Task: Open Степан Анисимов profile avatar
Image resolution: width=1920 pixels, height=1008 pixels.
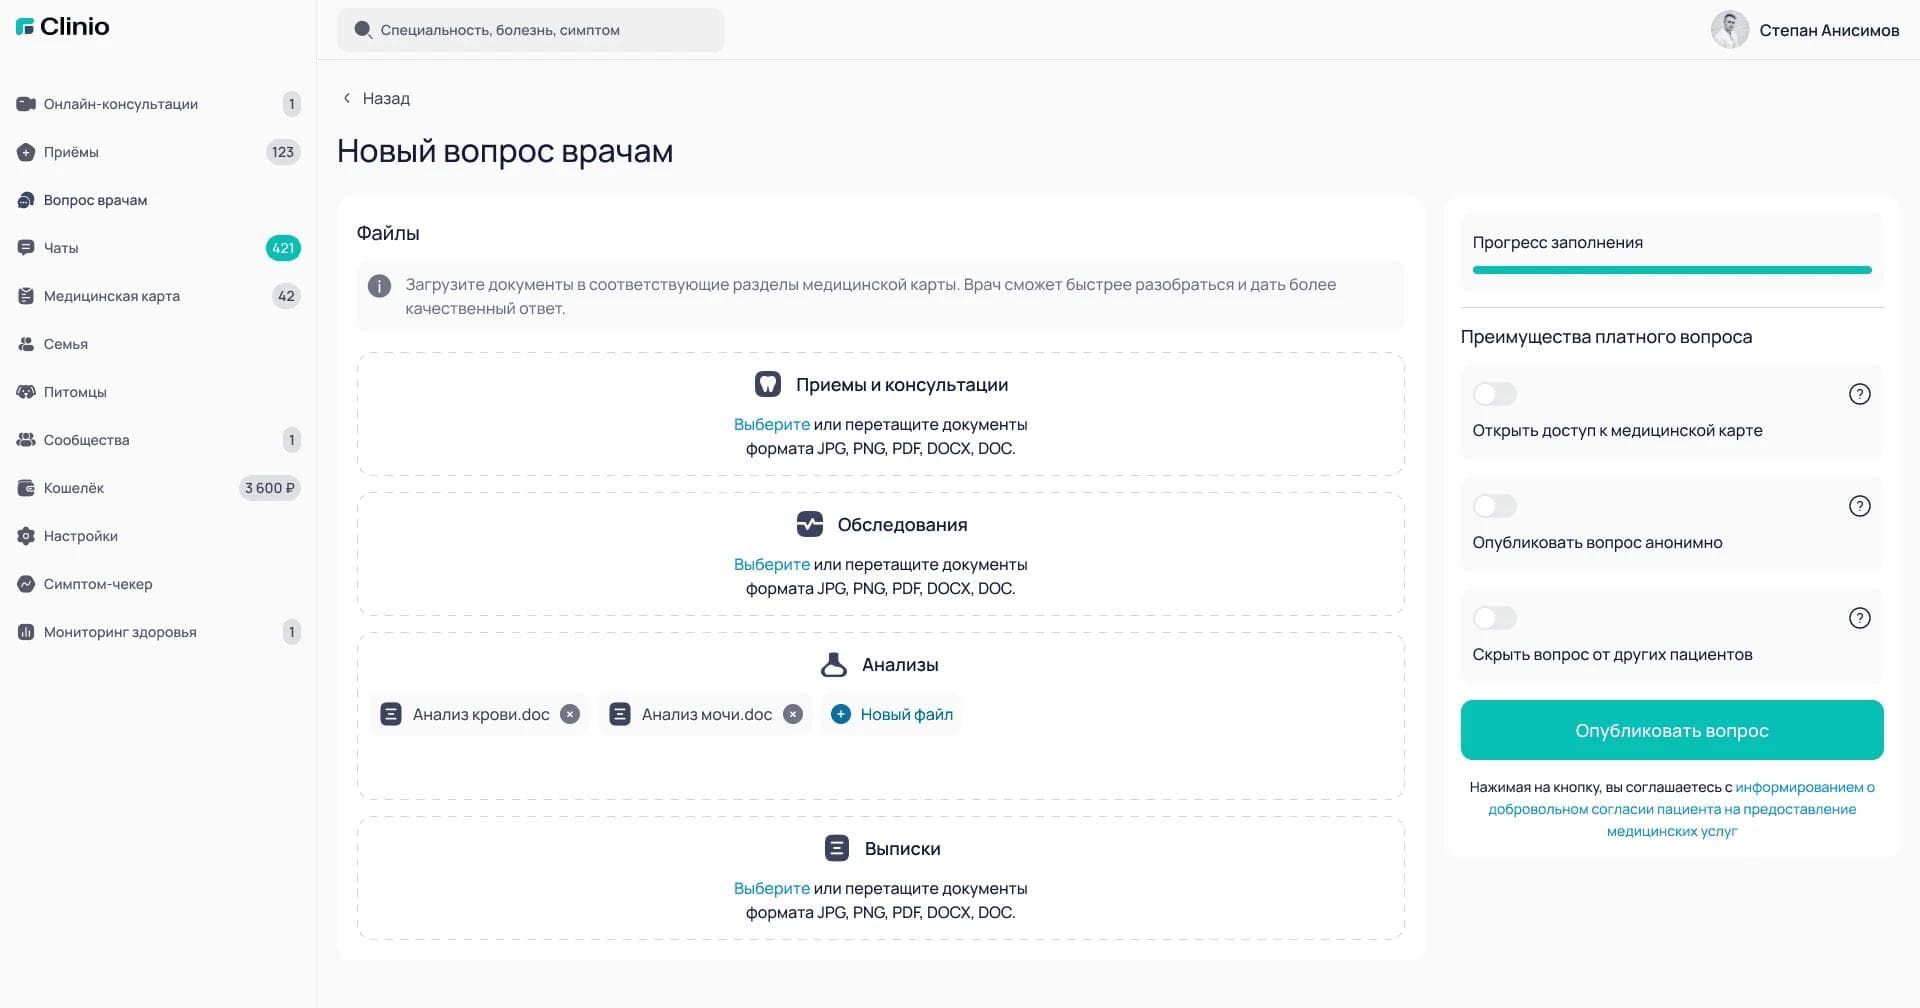Action: tap(1729, 30)
